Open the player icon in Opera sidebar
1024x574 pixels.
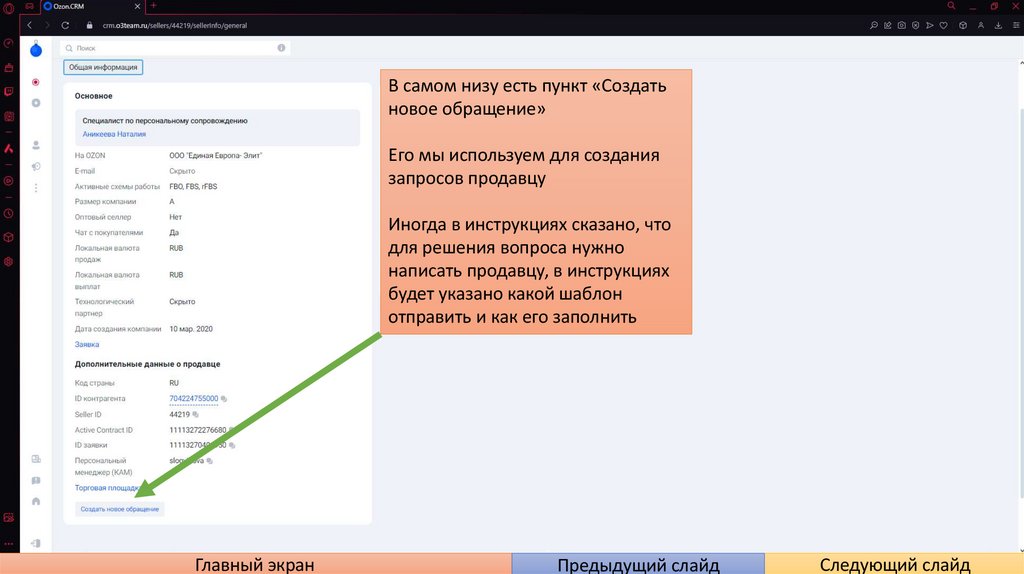click(8, 181)
